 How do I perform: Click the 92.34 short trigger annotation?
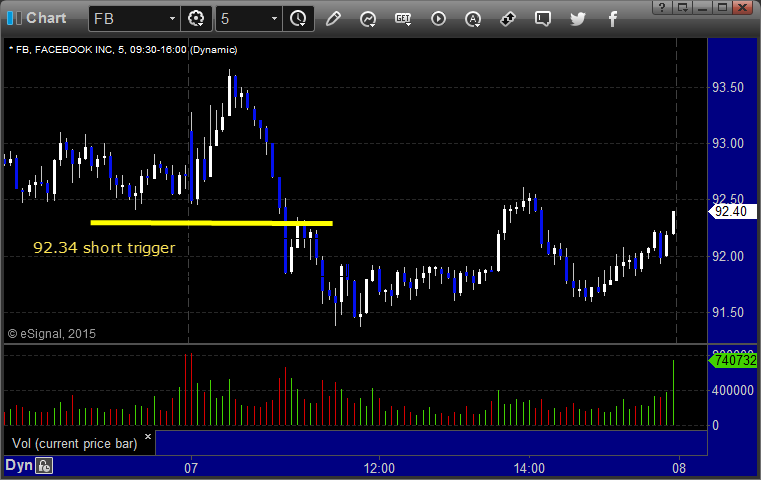tap(104, 248)
